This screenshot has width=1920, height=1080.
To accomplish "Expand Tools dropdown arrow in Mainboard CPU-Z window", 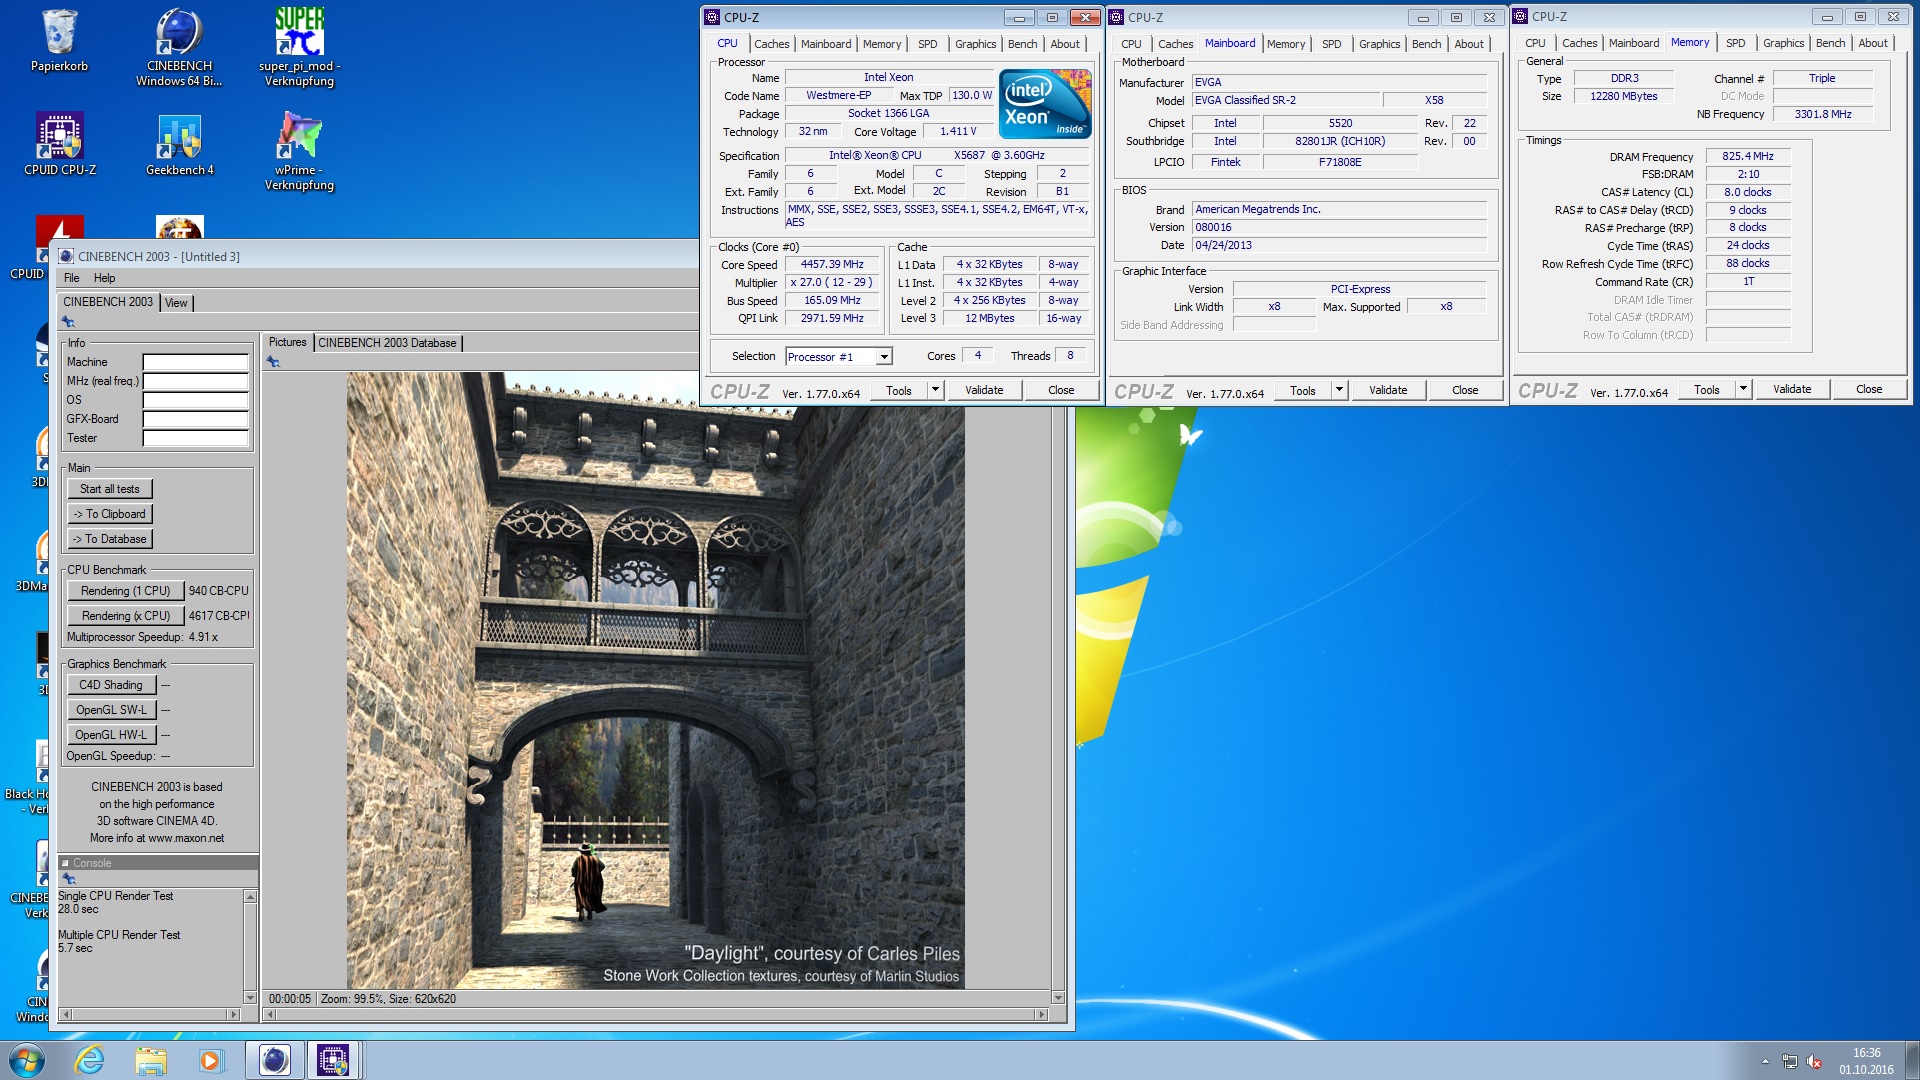I will (x=1339, y=390).
